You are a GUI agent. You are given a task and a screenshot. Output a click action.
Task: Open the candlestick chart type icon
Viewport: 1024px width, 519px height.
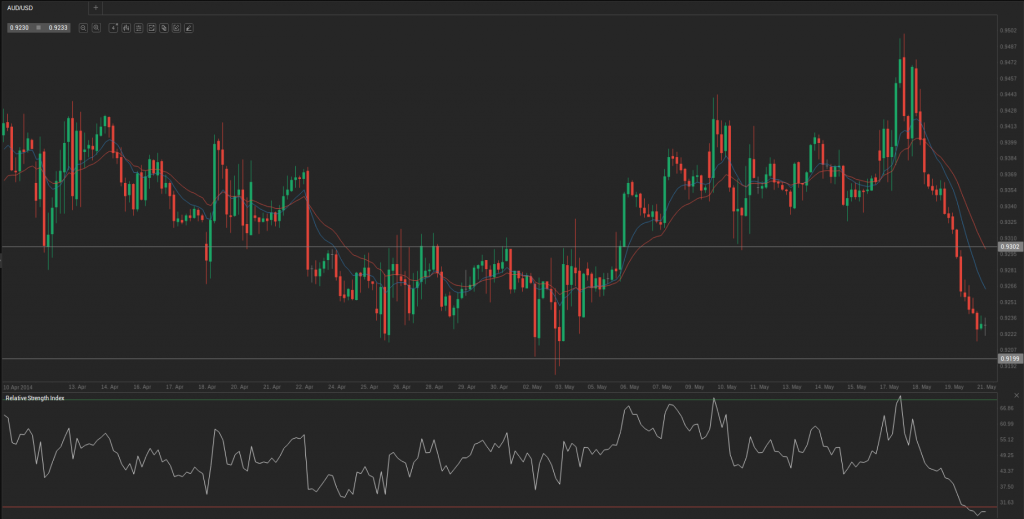coord(126,28)
